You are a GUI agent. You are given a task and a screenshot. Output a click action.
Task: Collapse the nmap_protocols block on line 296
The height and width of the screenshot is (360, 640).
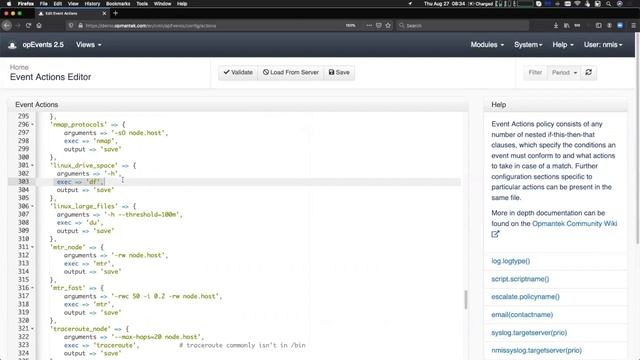(33, 124)
